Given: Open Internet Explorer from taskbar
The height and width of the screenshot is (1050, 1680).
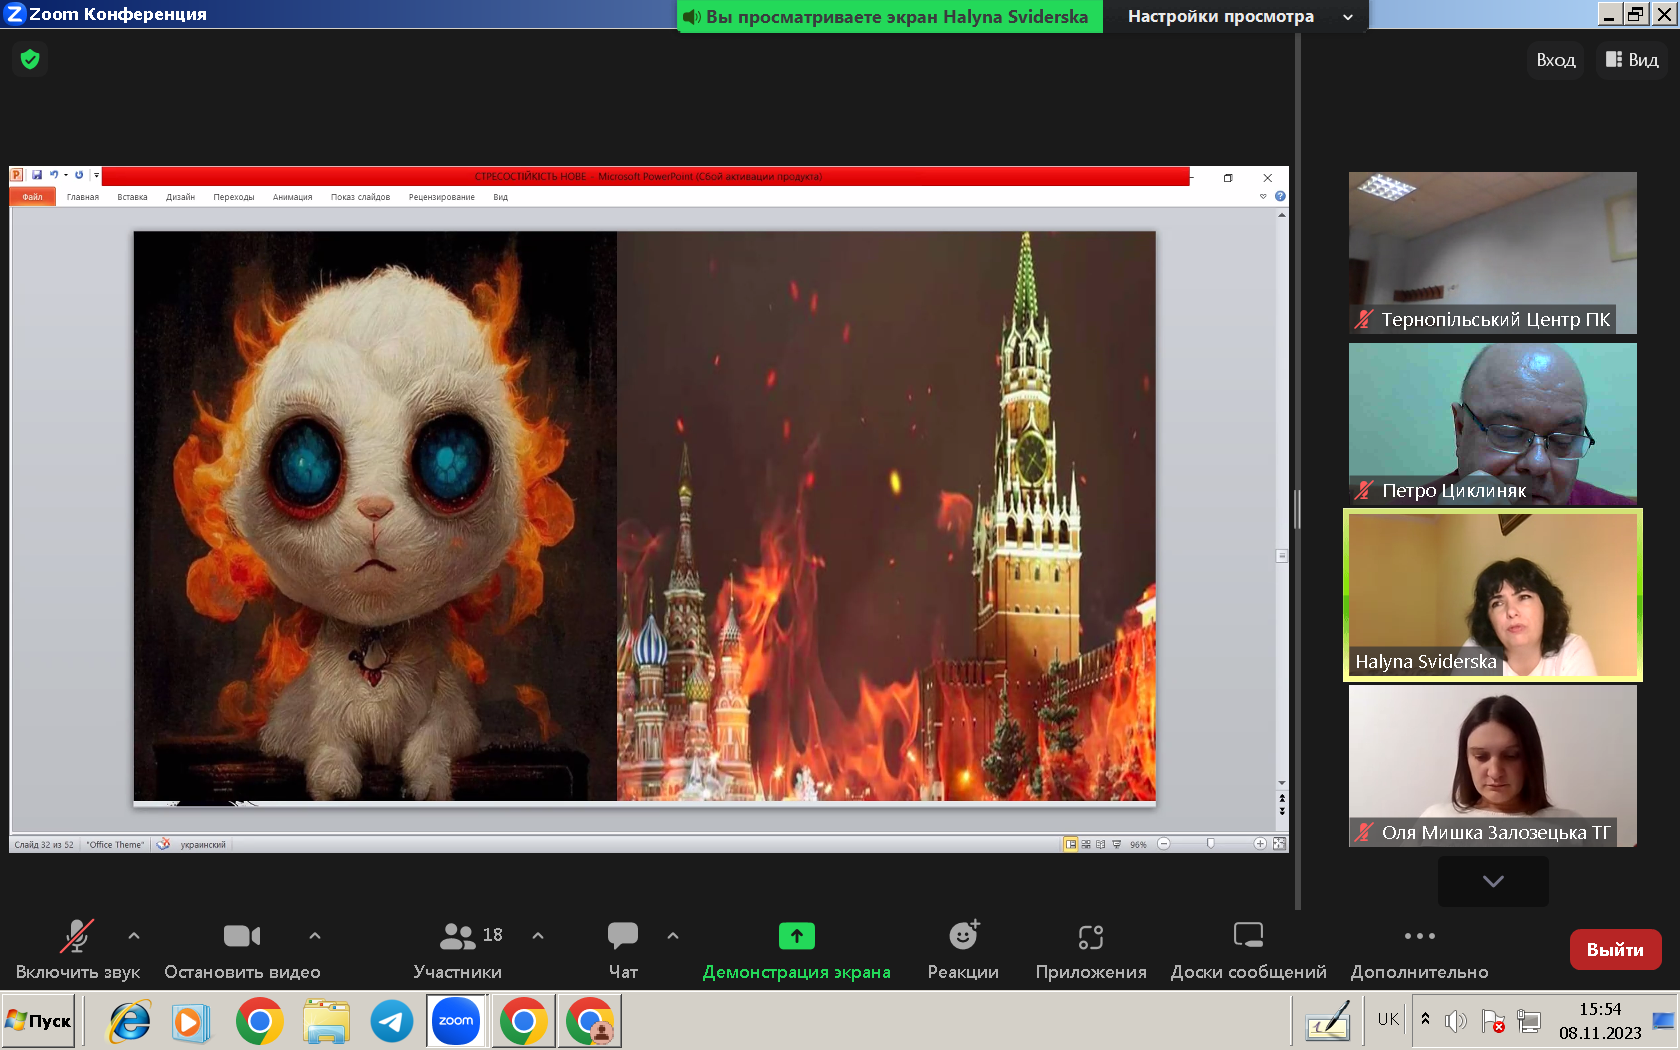Looking at the screenshot, I should click(x=130, y=1021).
